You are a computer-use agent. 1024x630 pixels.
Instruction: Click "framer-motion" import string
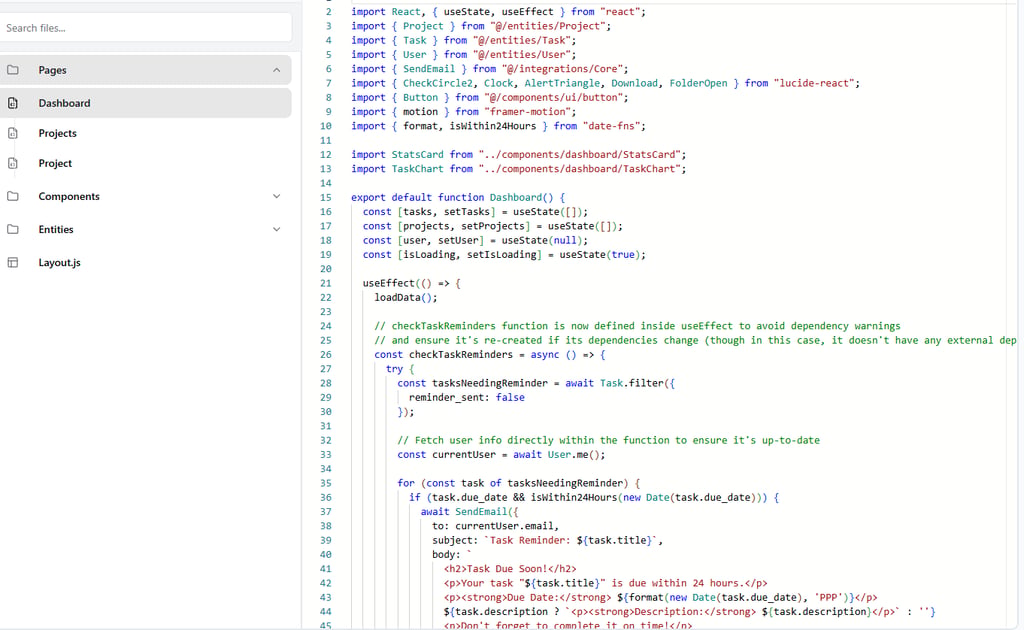click(x=528, y=112)
